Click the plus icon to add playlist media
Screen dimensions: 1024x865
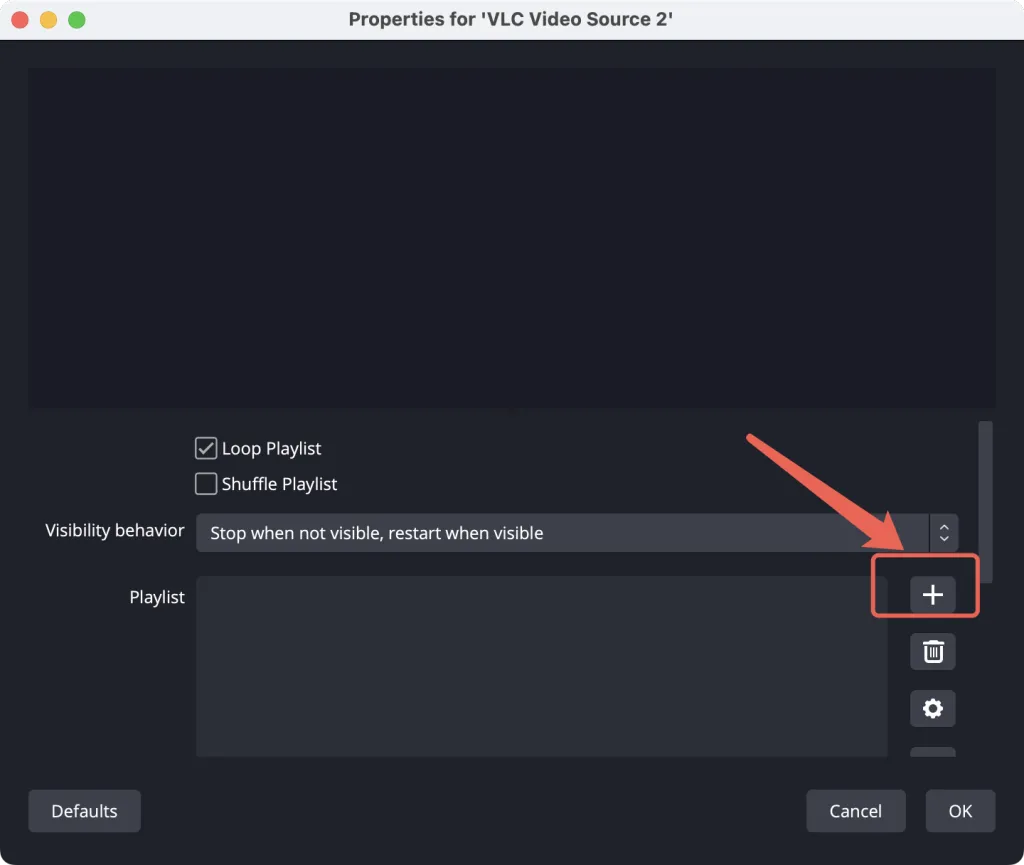pos(933,595)
